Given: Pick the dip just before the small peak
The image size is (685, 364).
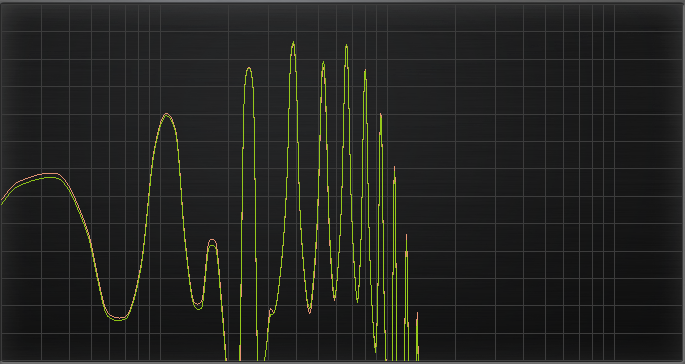Looking at the screenshot, I should pos(198,306).
